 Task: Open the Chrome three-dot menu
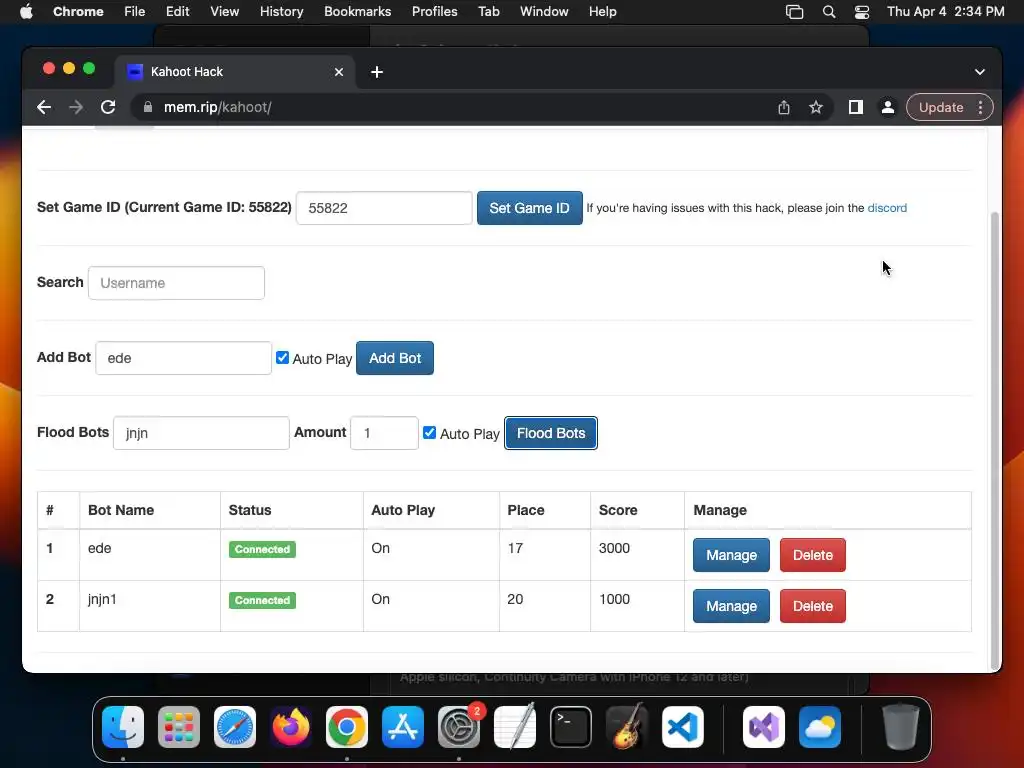980,107
